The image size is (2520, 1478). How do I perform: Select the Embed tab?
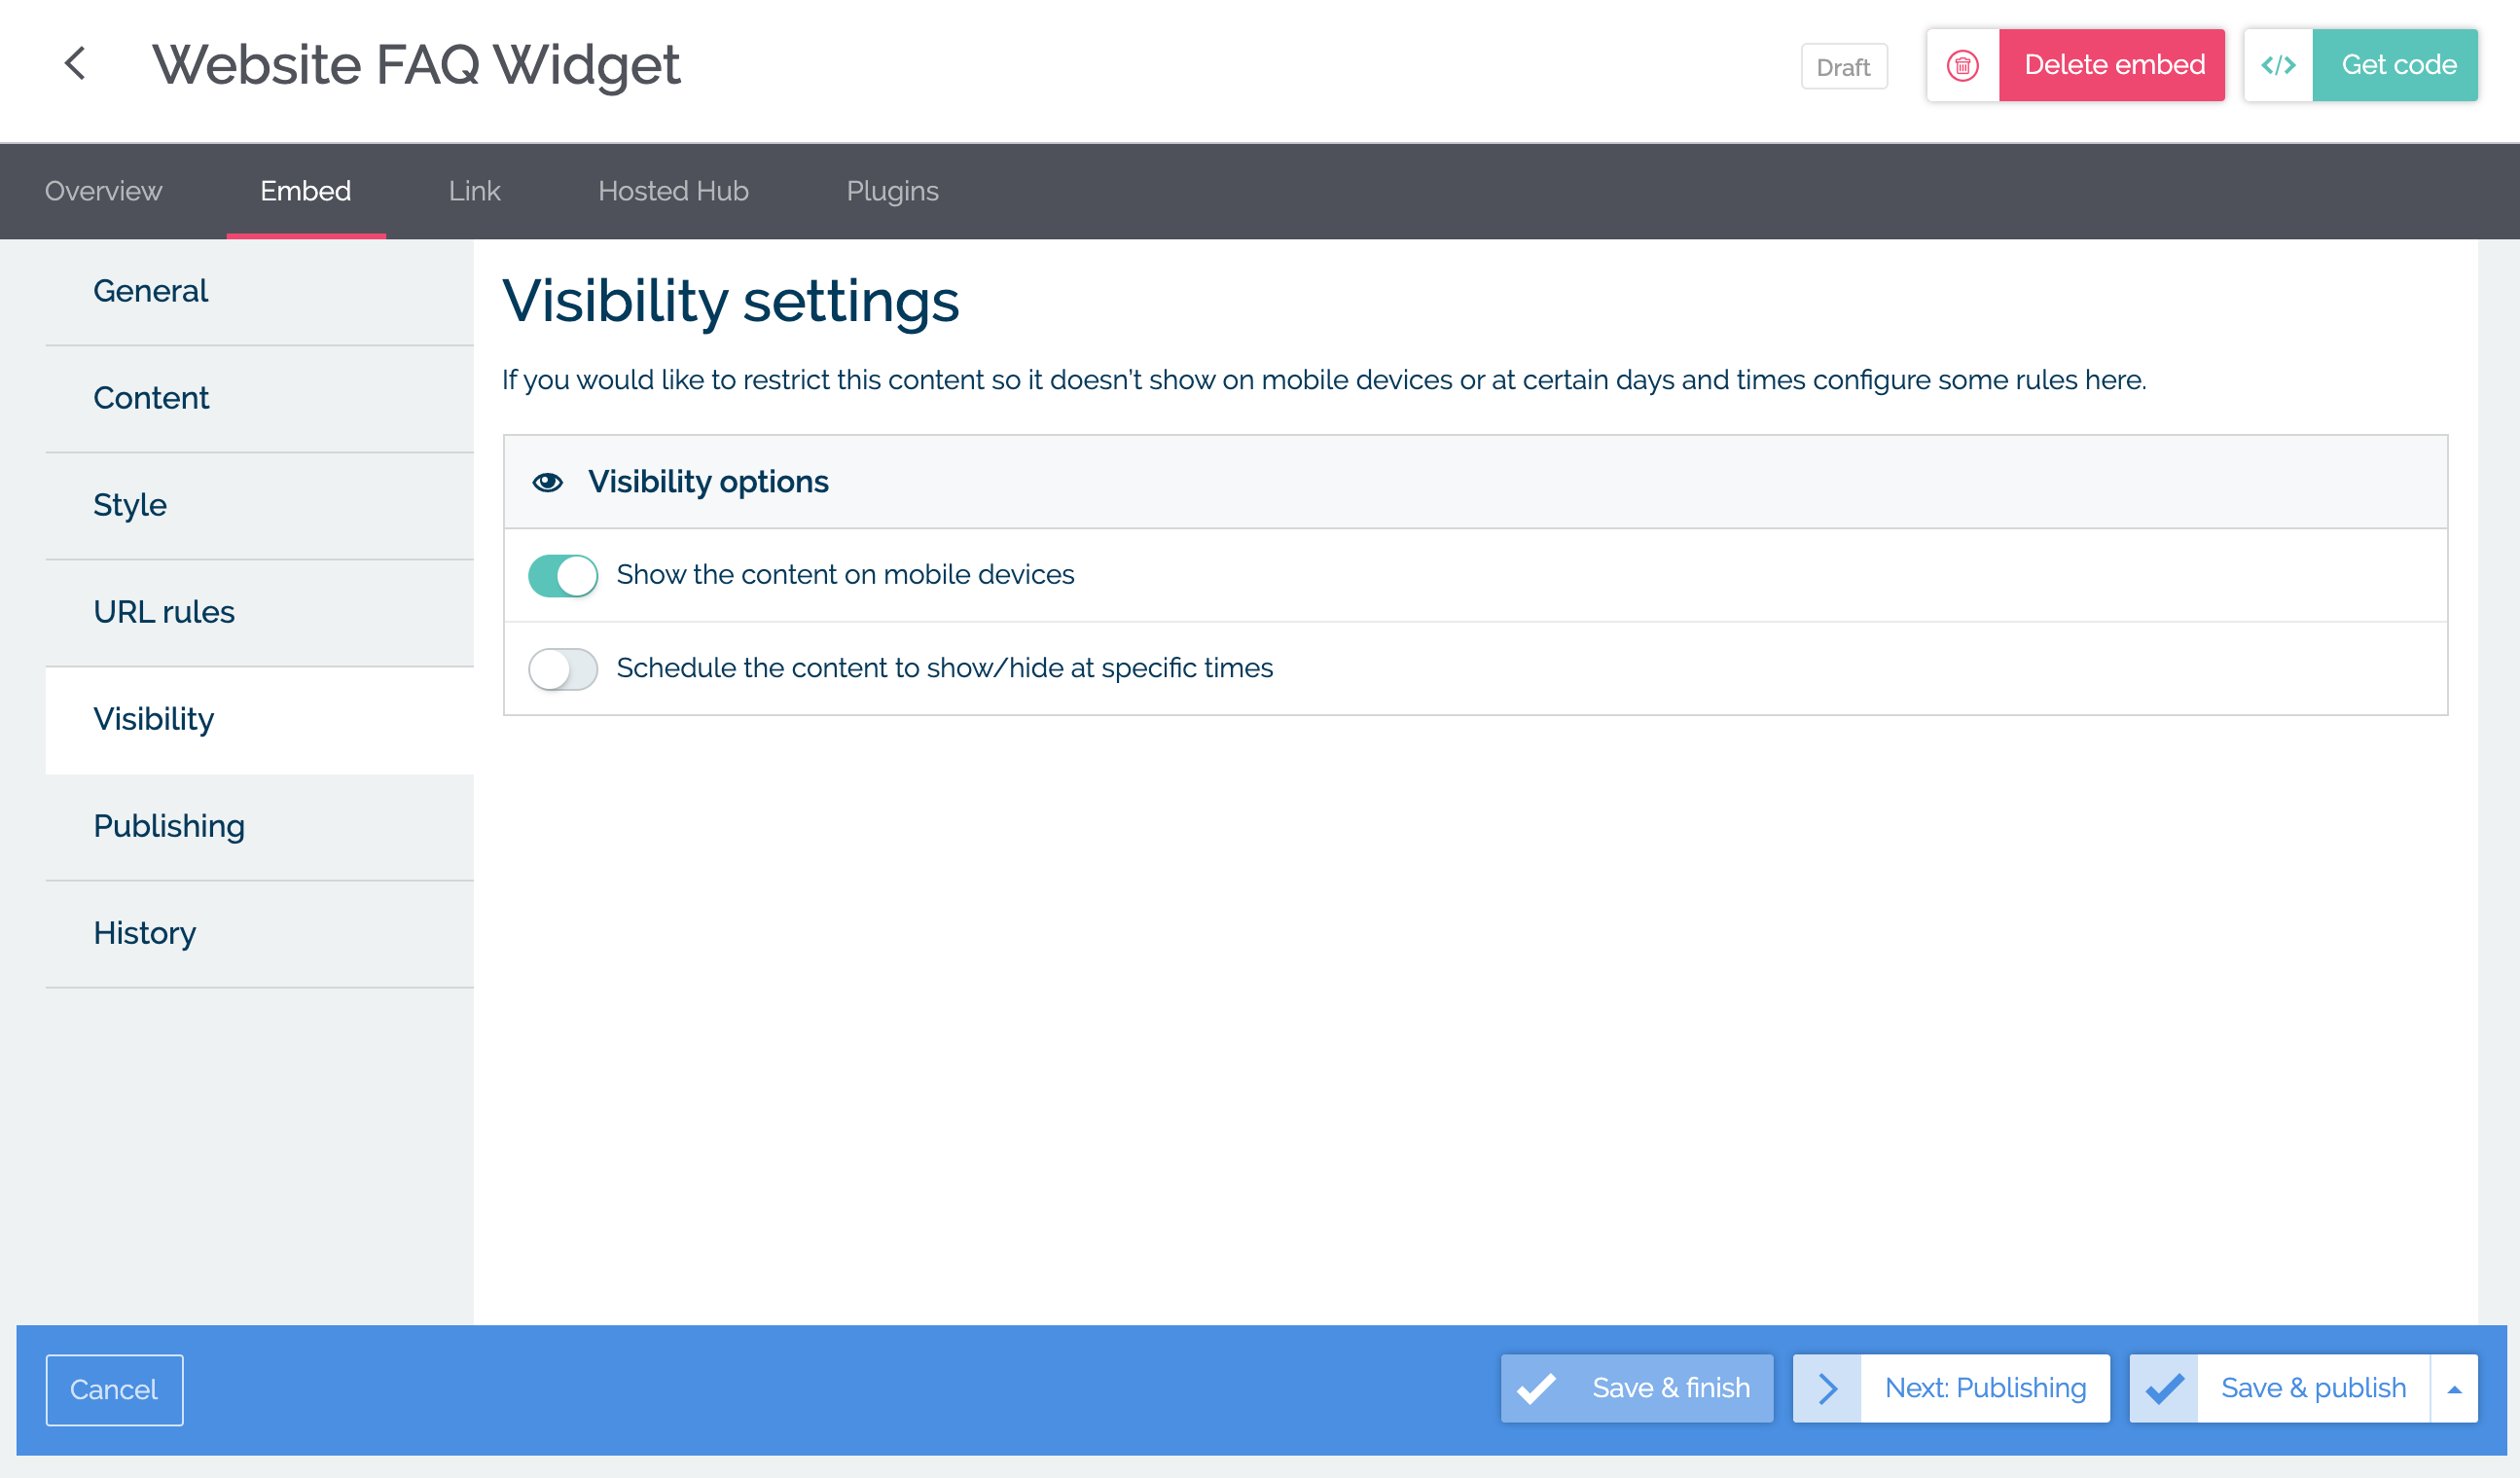point(305,190)
